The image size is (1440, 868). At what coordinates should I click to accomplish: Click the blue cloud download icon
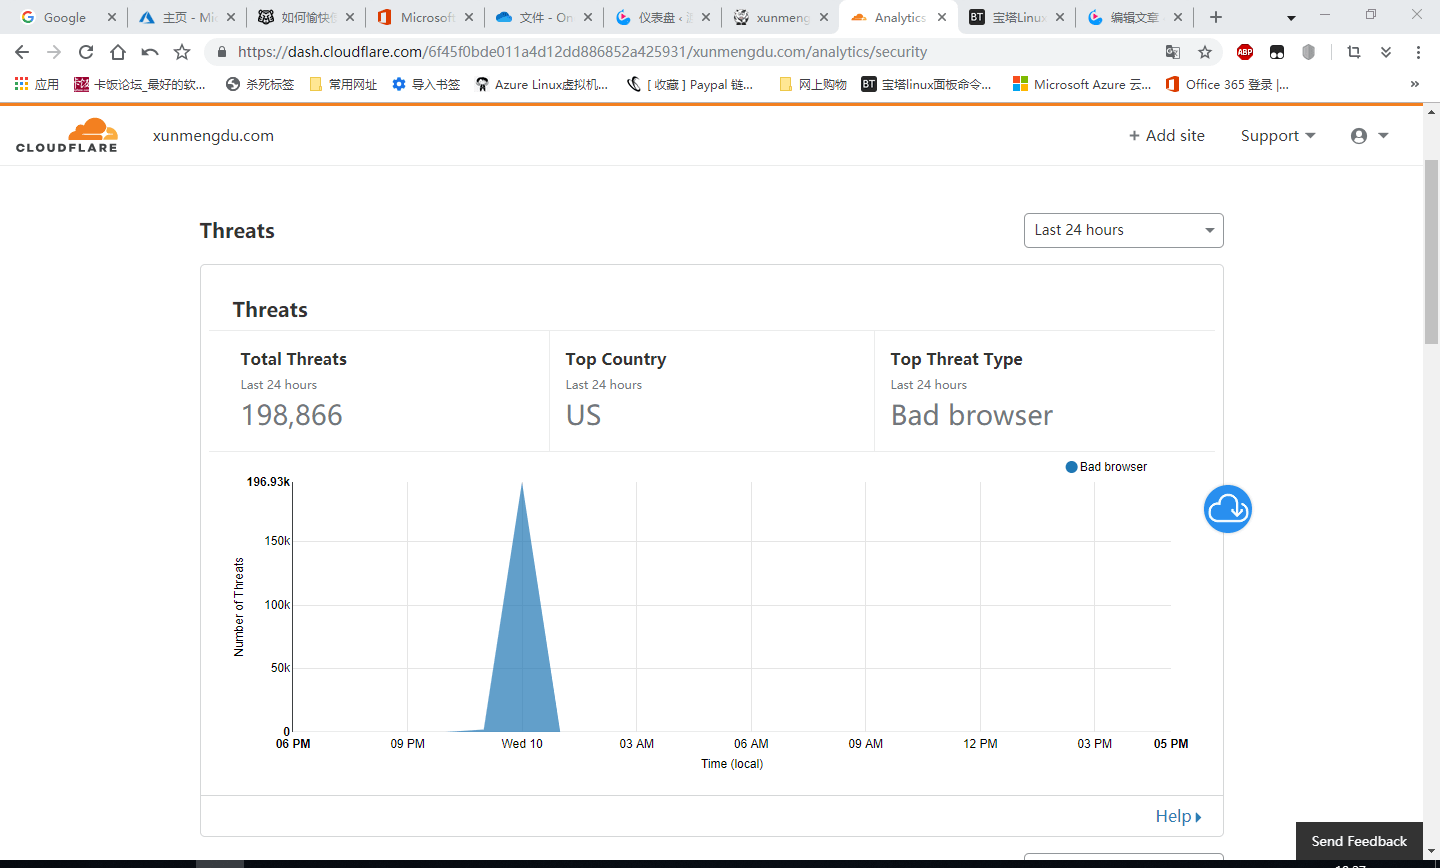click(x=1228, y=509)
